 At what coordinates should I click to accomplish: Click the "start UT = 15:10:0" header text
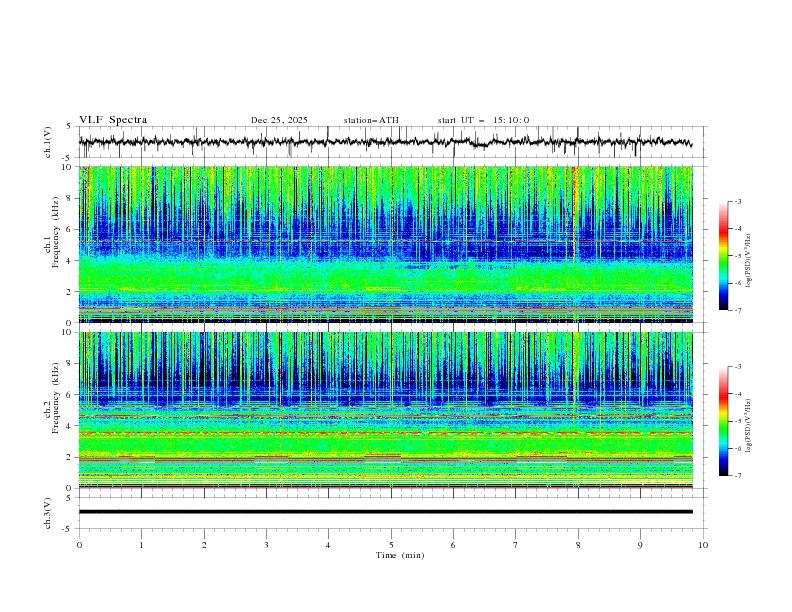483,120
